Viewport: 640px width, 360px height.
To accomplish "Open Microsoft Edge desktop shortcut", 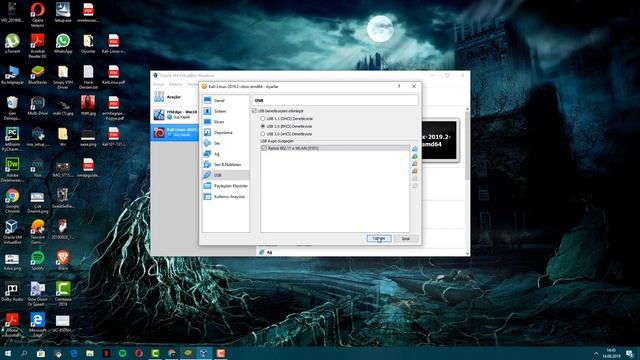I will (38, 325).
